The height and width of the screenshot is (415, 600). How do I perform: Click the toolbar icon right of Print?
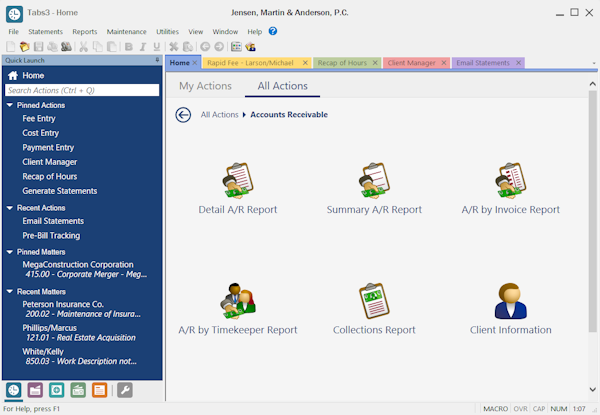click(66, 47)
